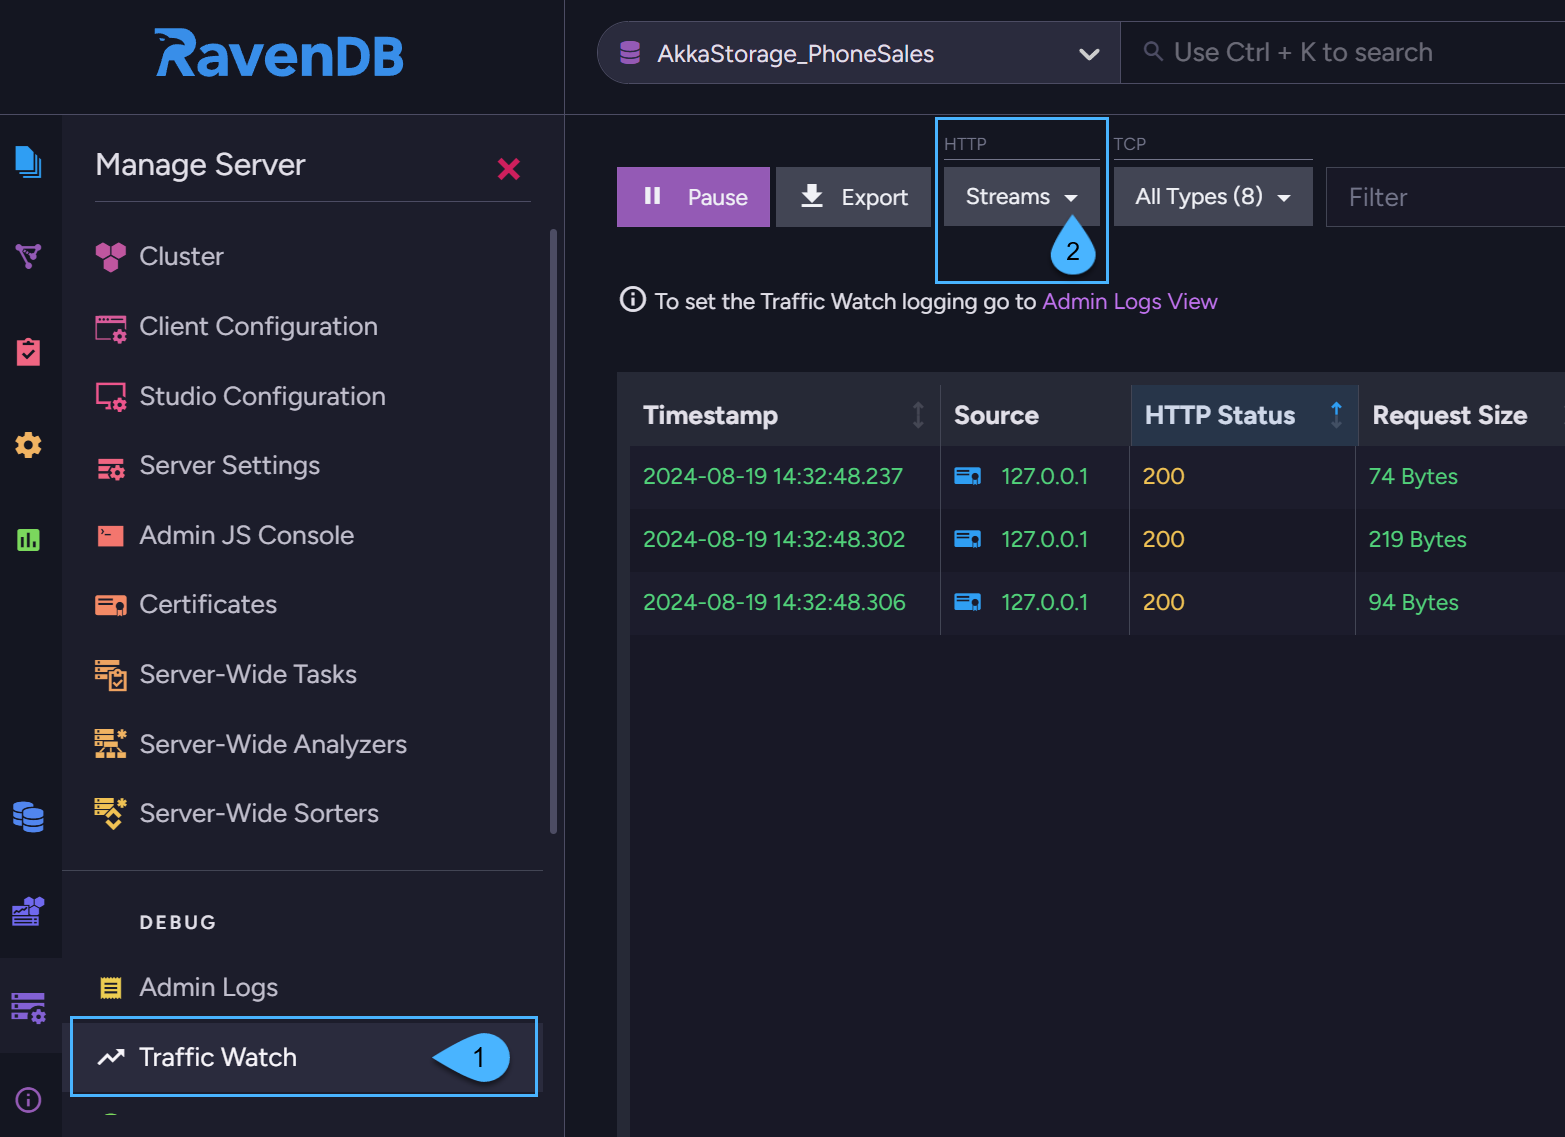Click the Admin JS Console terminal icon

[x=110, y=536]
